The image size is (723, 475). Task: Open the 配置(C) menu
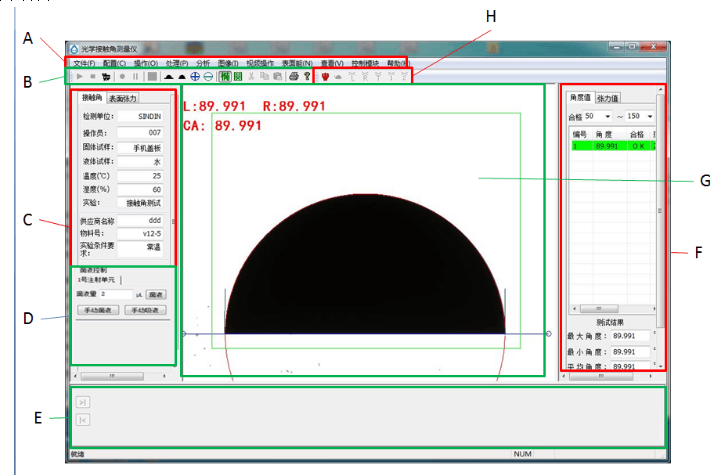(x=114, y=63)
